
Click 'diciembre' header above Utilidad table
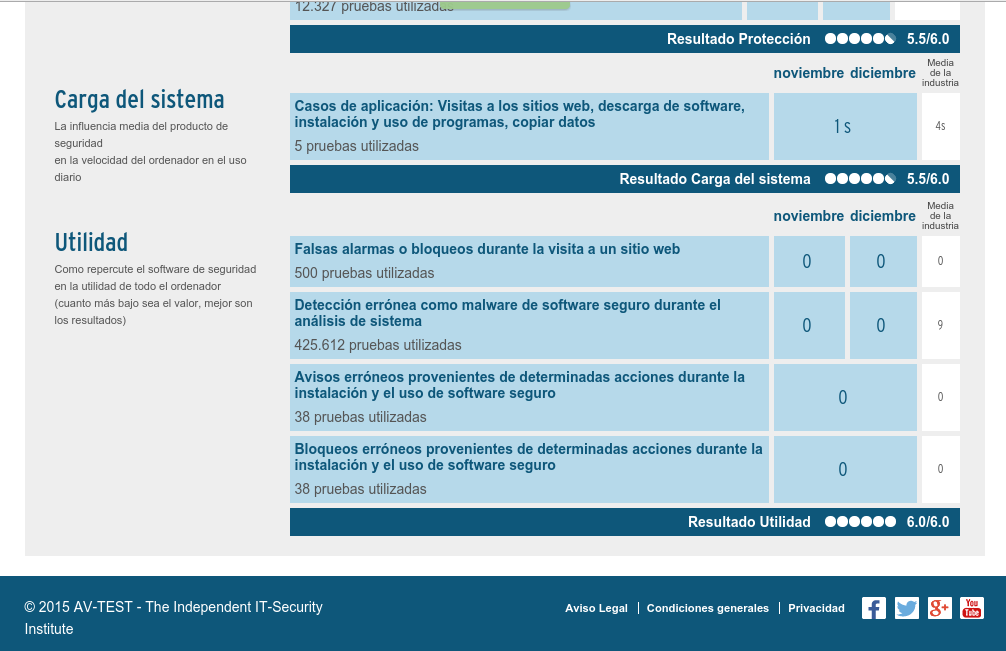(x=883, y=216)
